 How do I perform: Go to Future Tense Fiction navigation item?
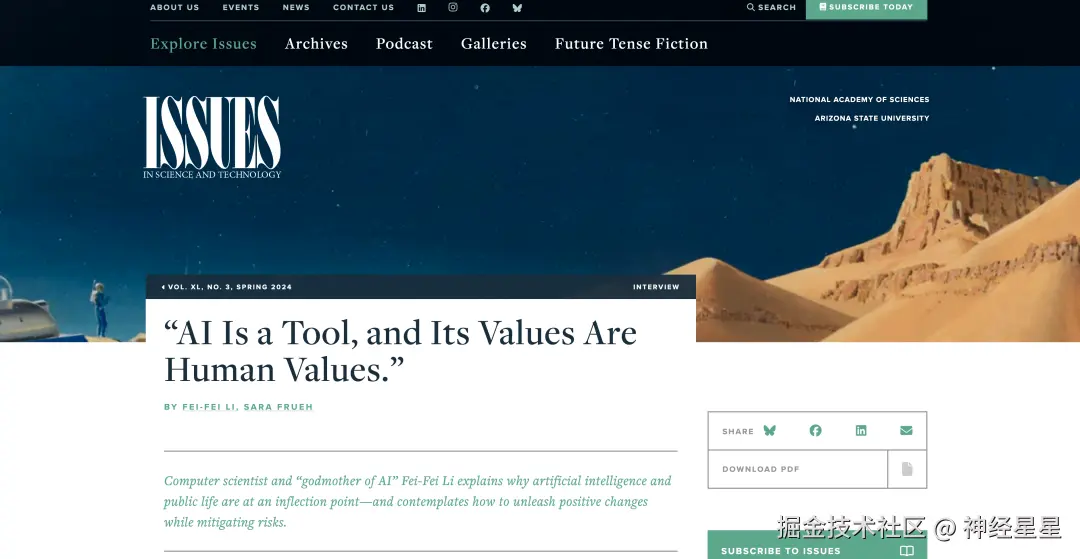[x=632, y=43]
